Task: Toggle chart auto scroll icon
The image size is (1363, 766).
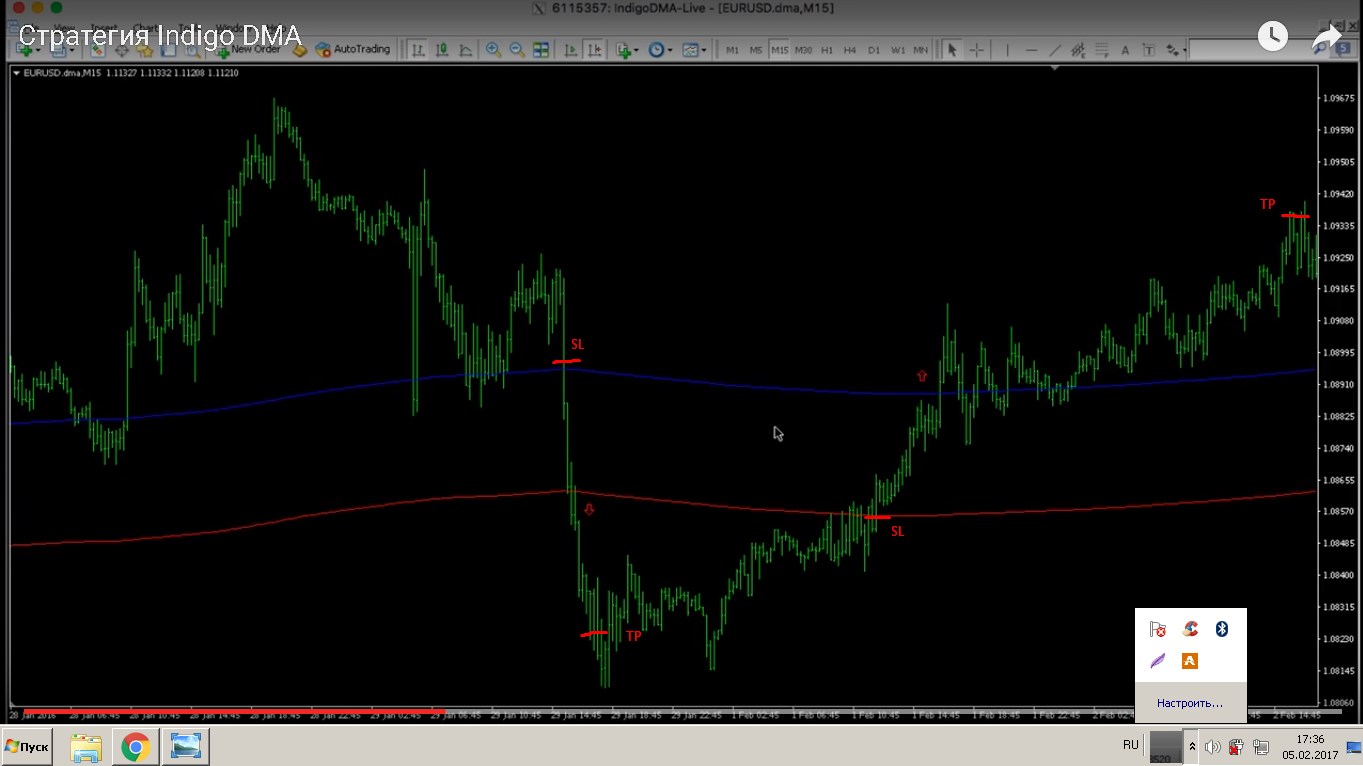Action: 570,50
